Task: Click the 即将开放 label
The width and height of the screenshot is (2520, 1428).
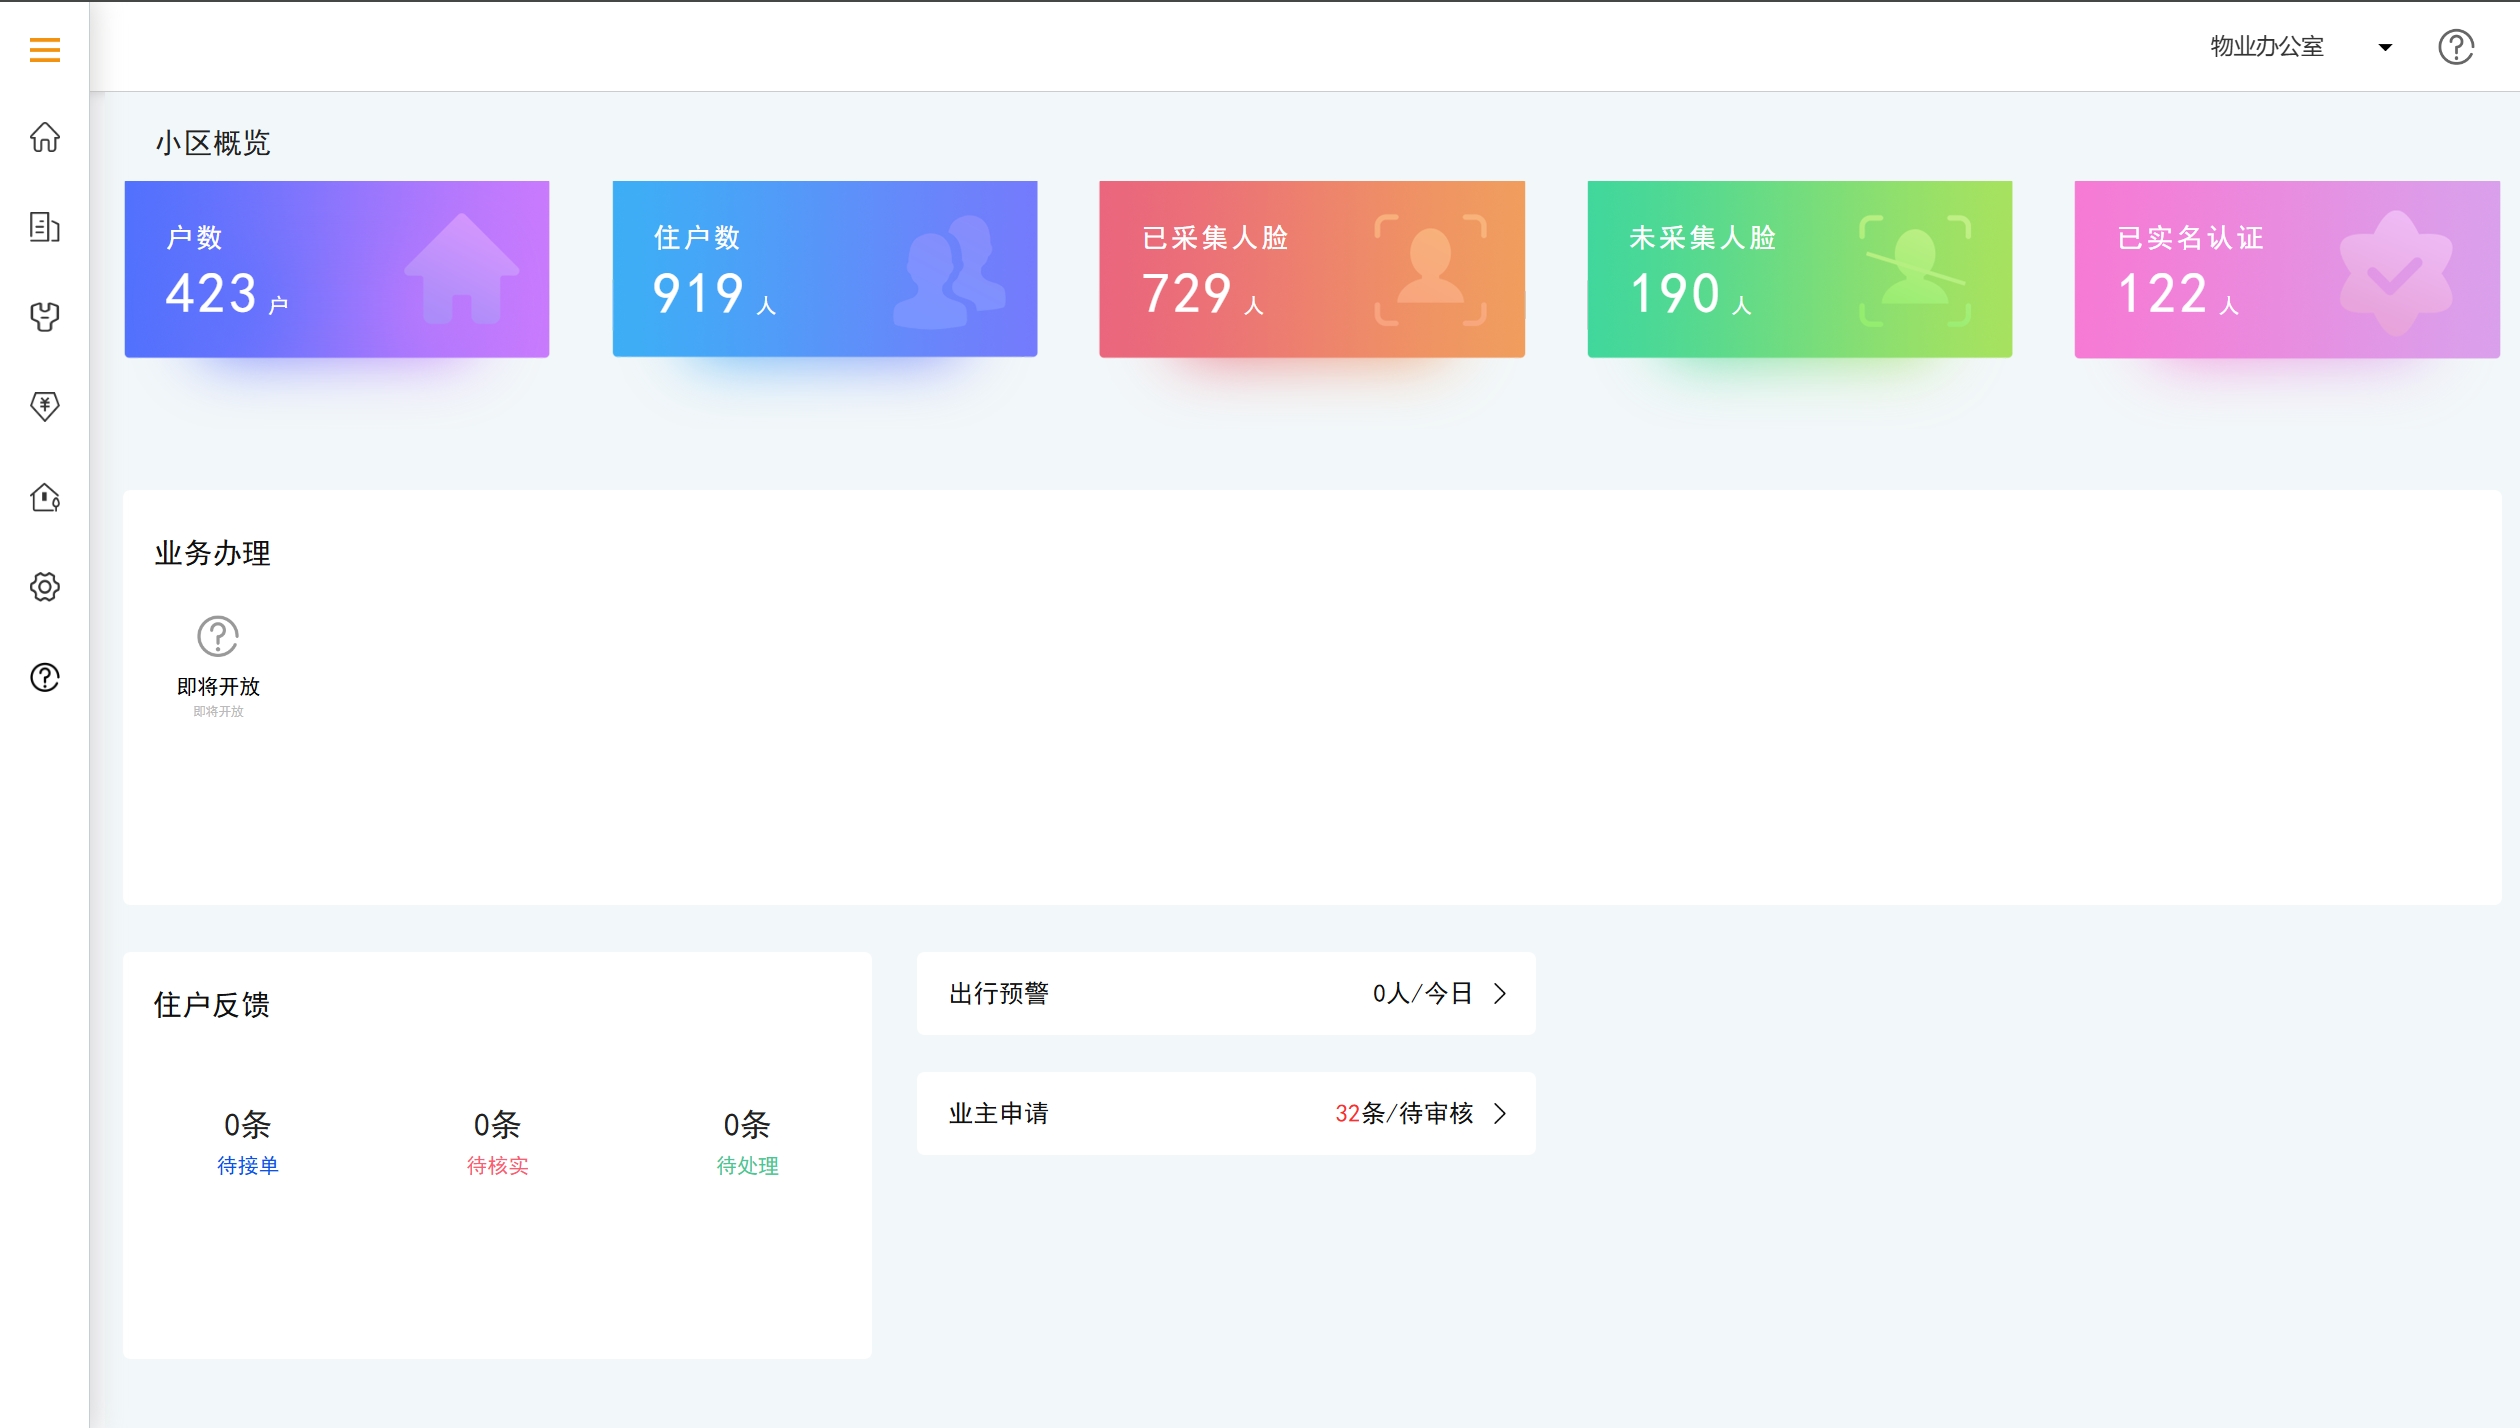Action: point(218,687)
